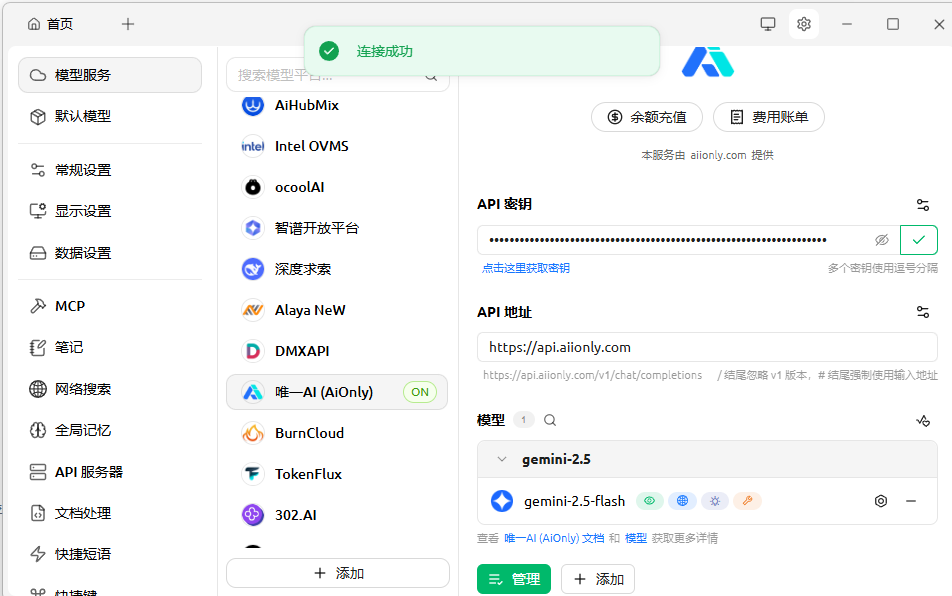Click the reasoning tag on gemini-2.5-flash
This screenshot has height=596, width=952.
(715, 501)
